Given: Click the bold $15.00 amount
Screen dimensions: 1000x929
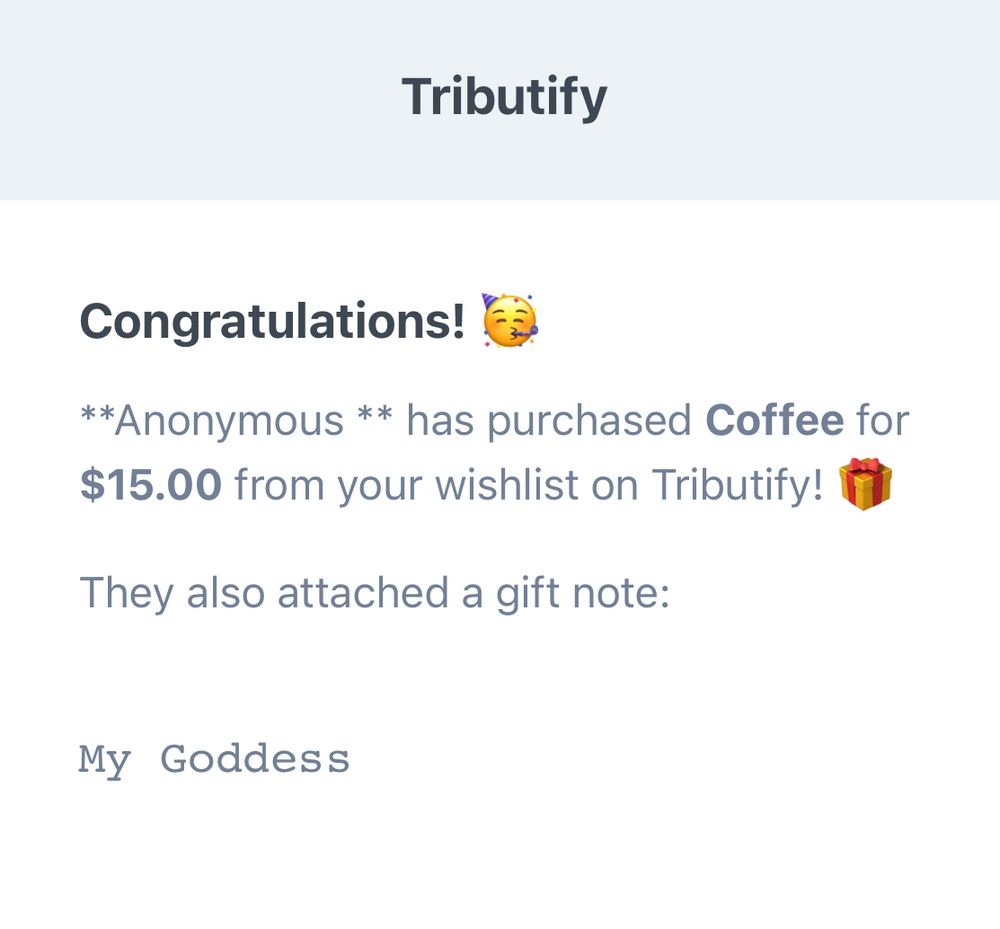Looking at the screenshot, I should 151,485.
